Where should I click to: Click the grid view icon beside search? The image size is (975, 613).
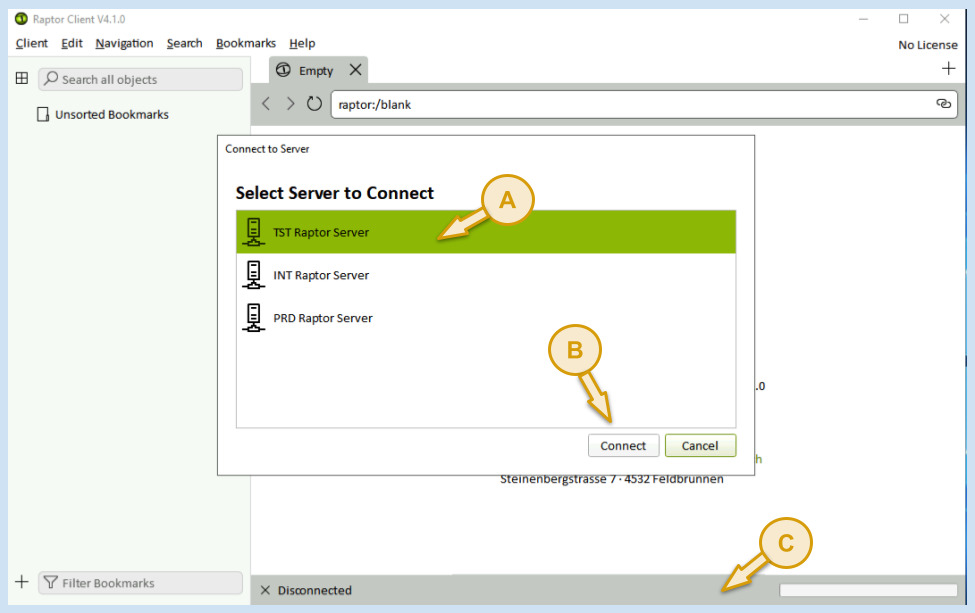coord(21,79)
